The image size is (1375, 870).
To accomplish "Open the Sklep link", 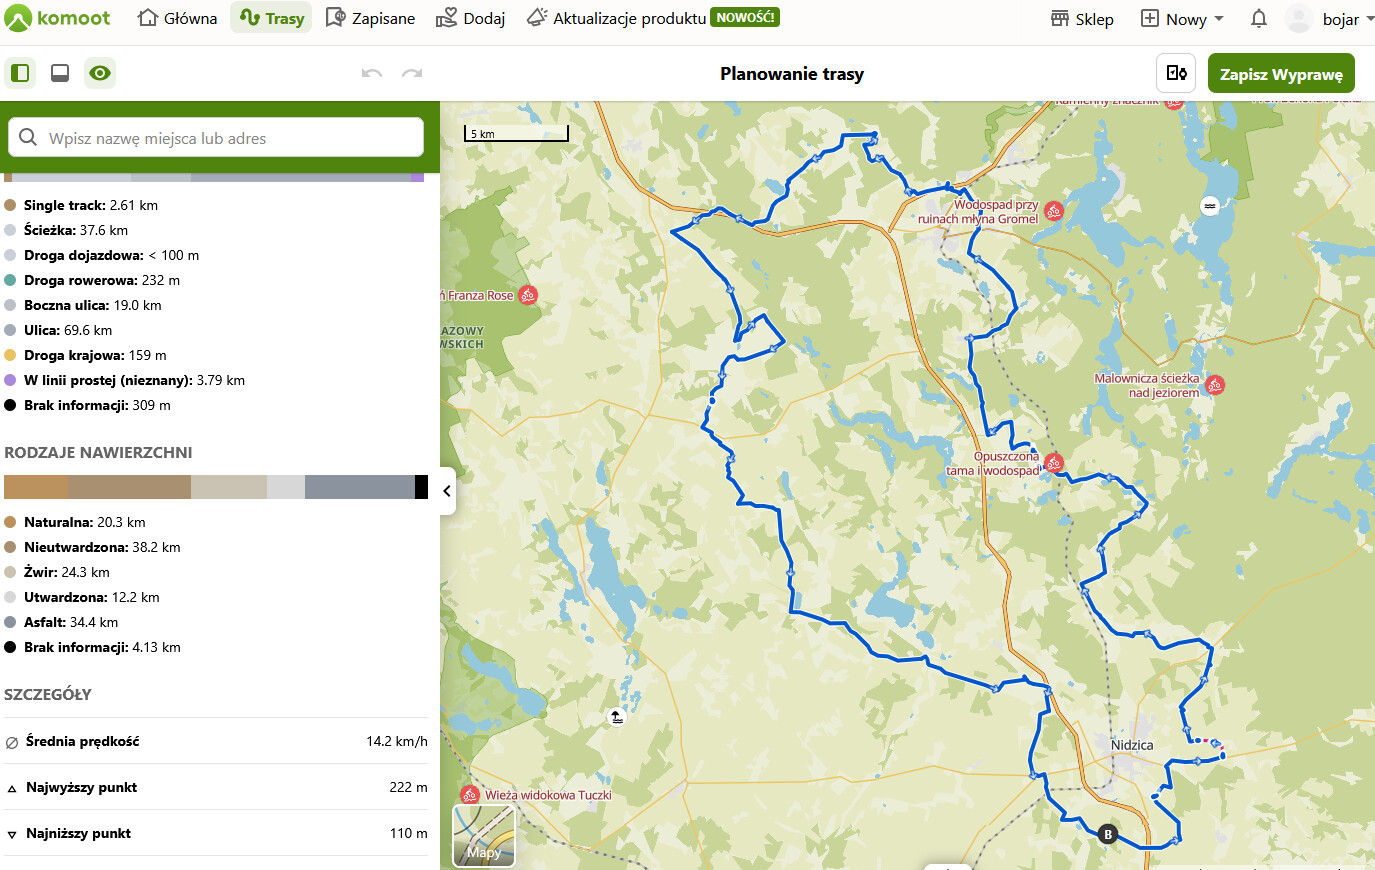I will (1082, 18).
